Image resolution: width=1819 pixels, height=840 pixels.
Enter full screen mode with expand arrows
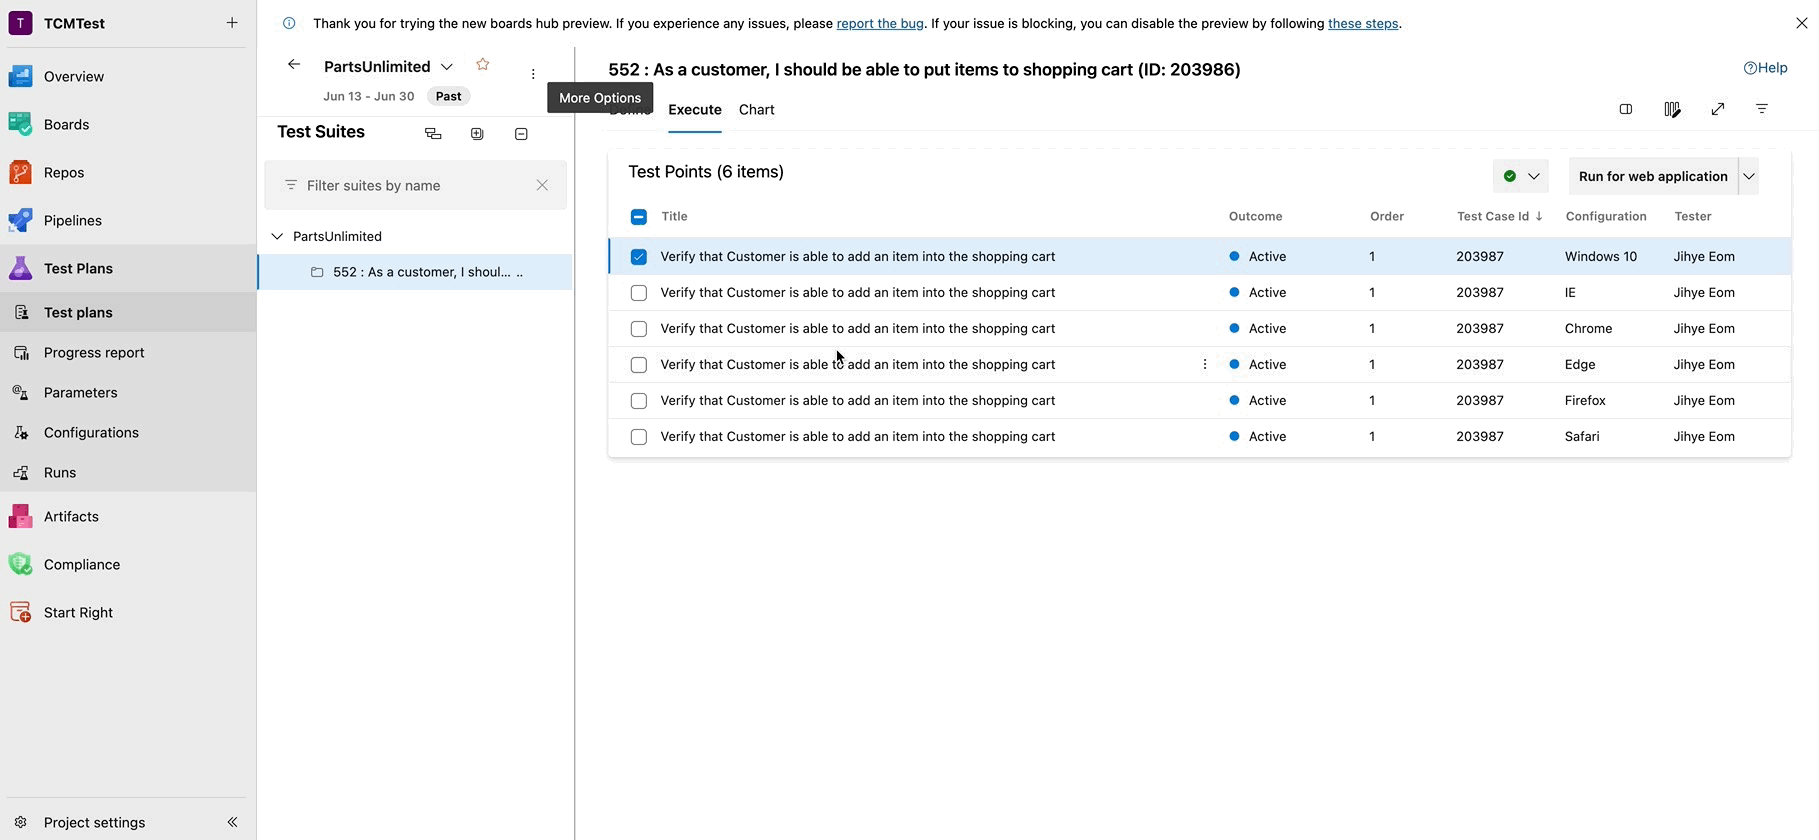point(1718,109)
